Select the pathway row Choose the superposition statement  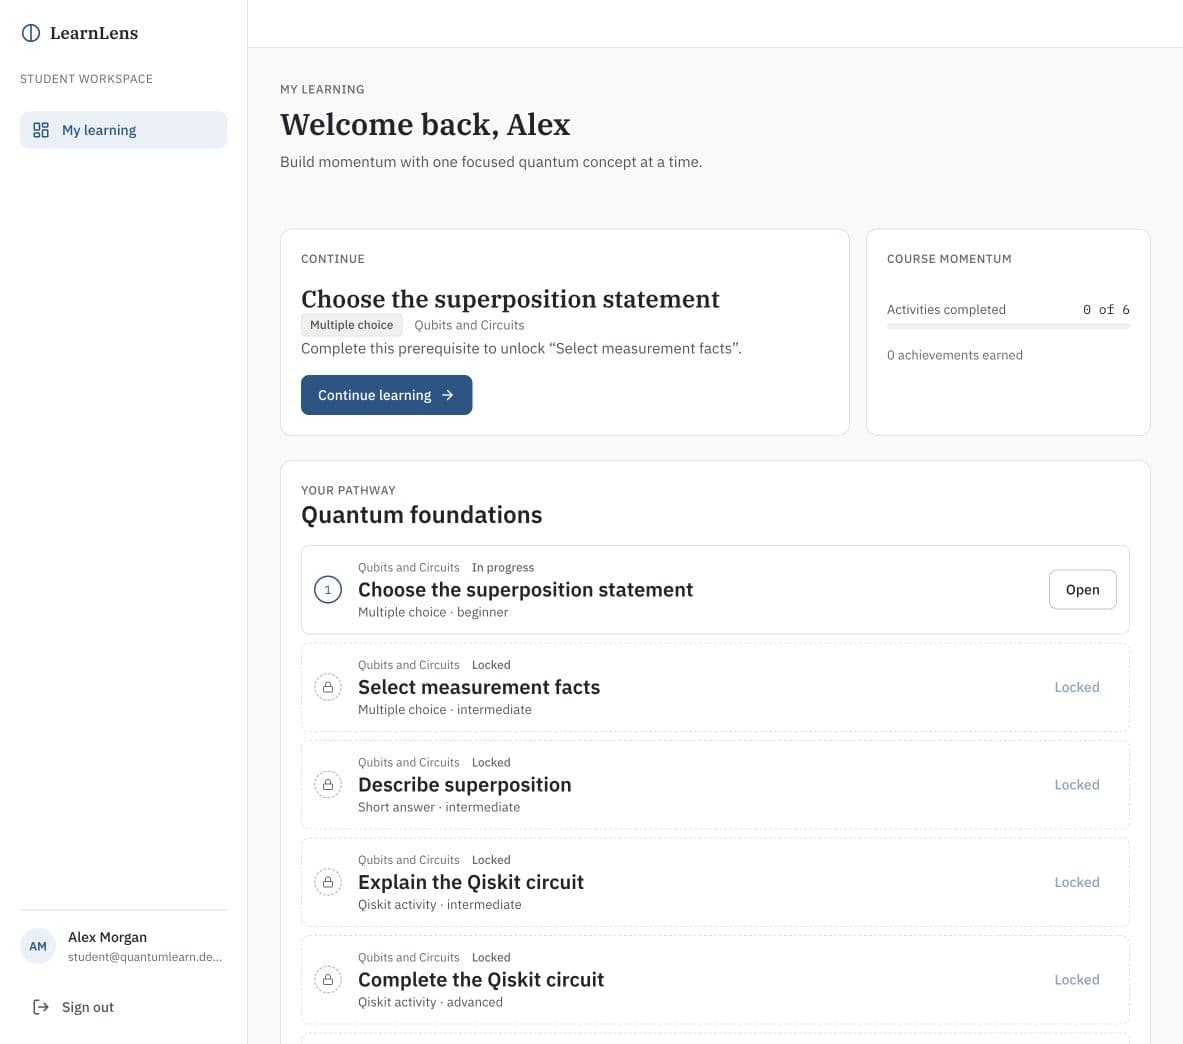(x=714, y=590)
